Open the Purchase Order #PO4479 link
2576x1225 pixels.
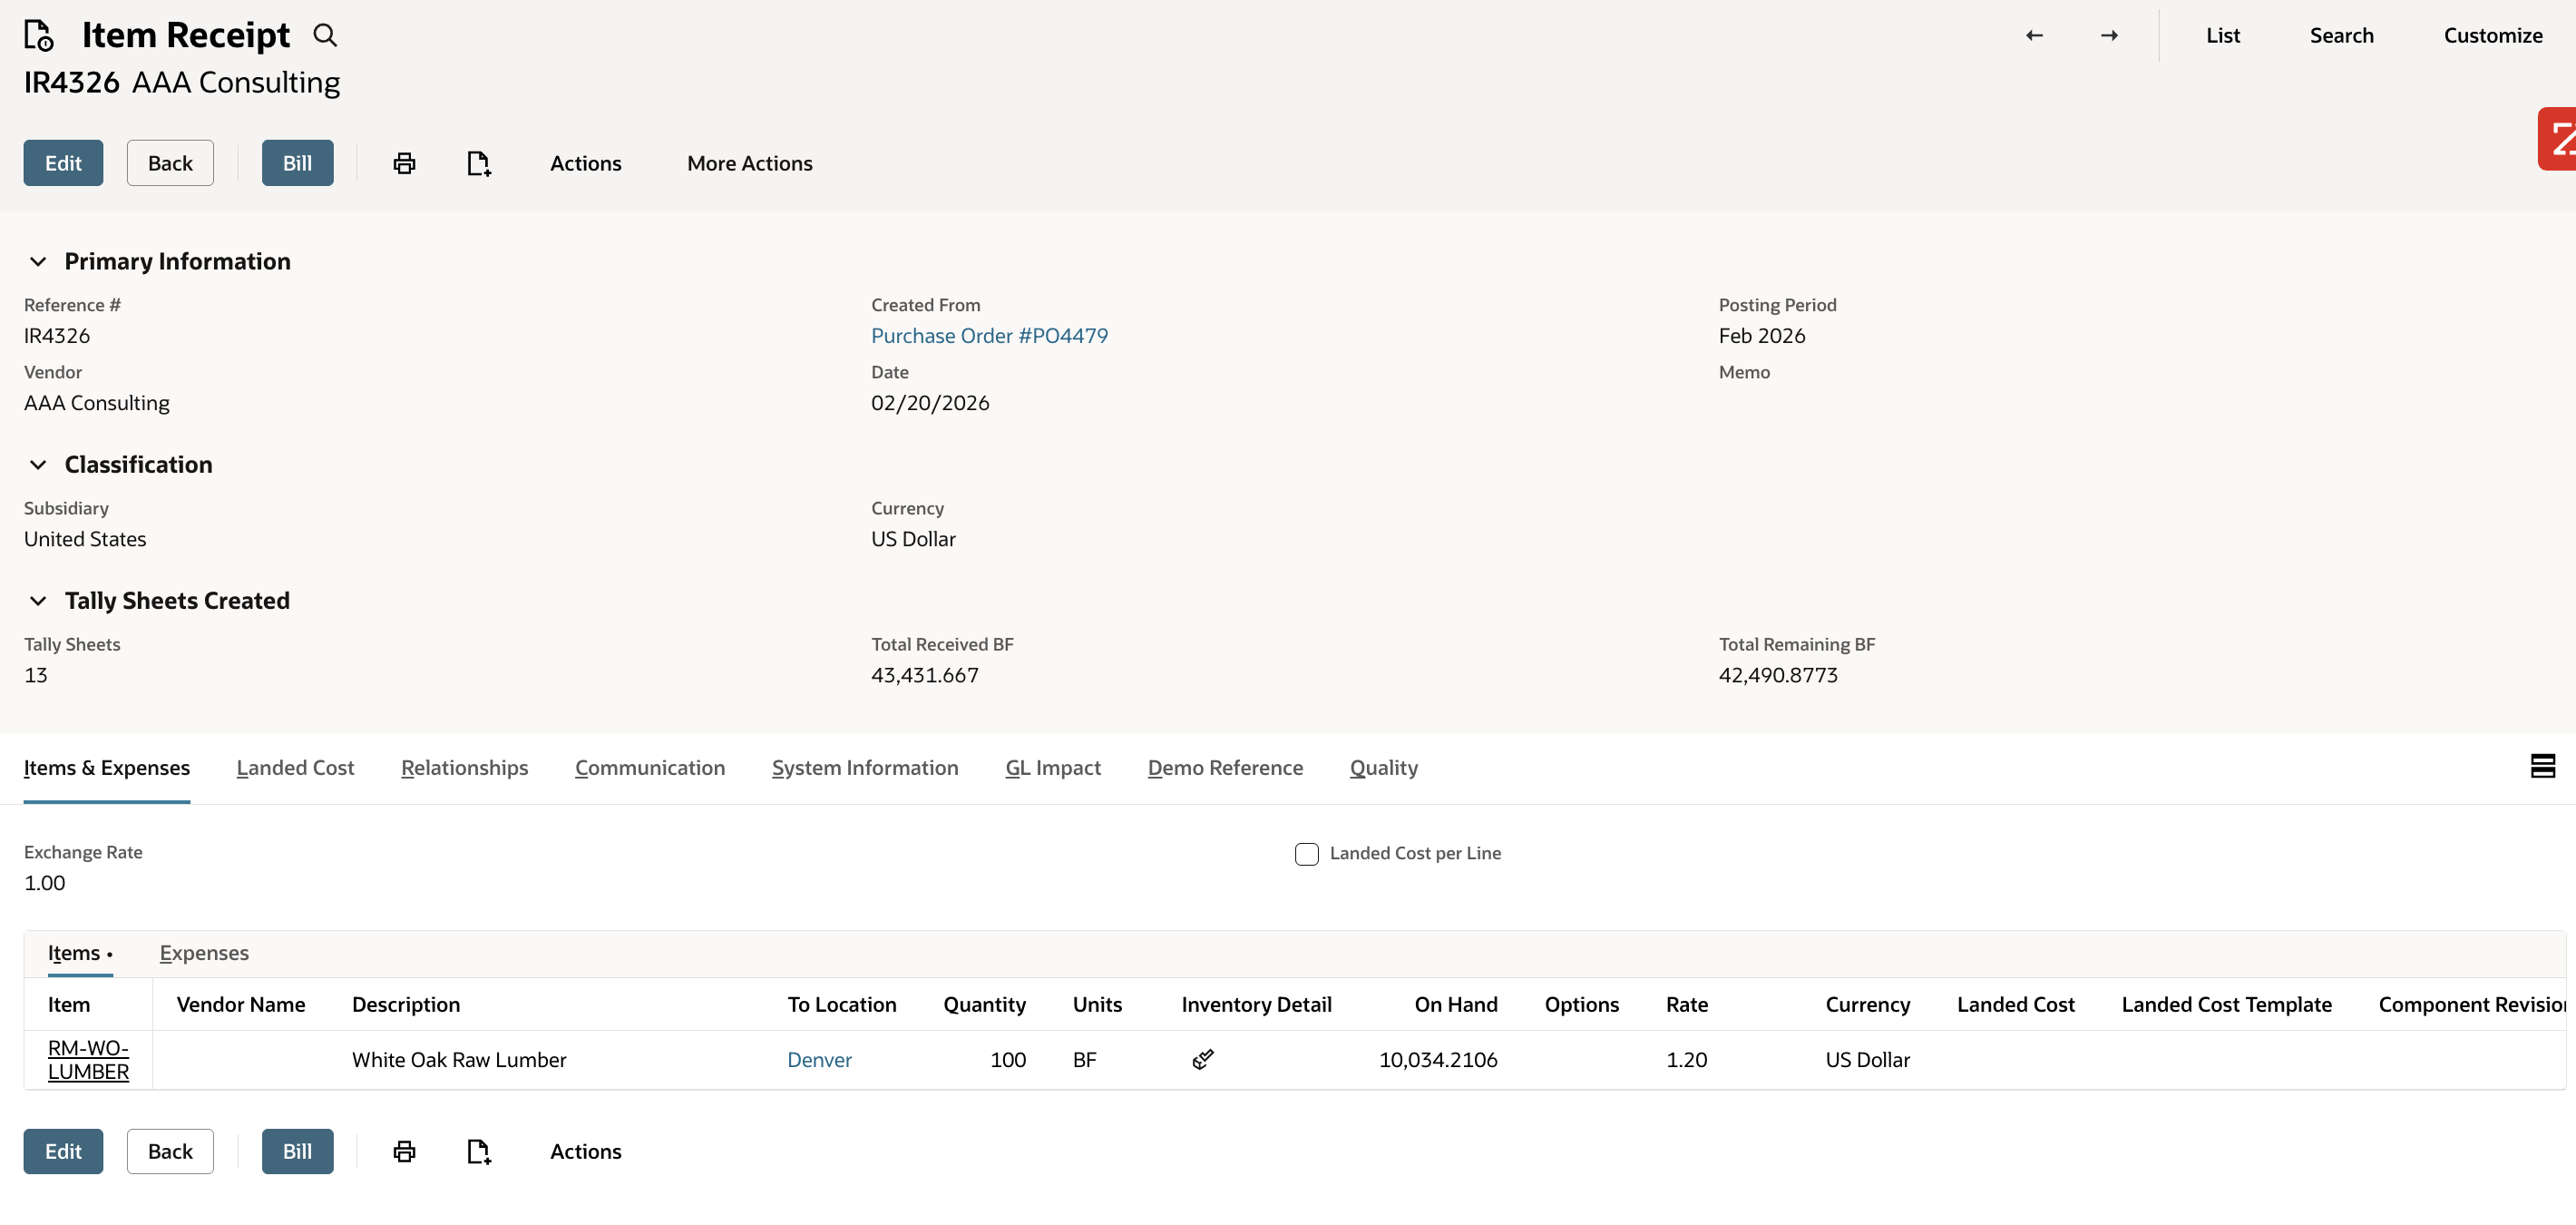pos(989,335)
